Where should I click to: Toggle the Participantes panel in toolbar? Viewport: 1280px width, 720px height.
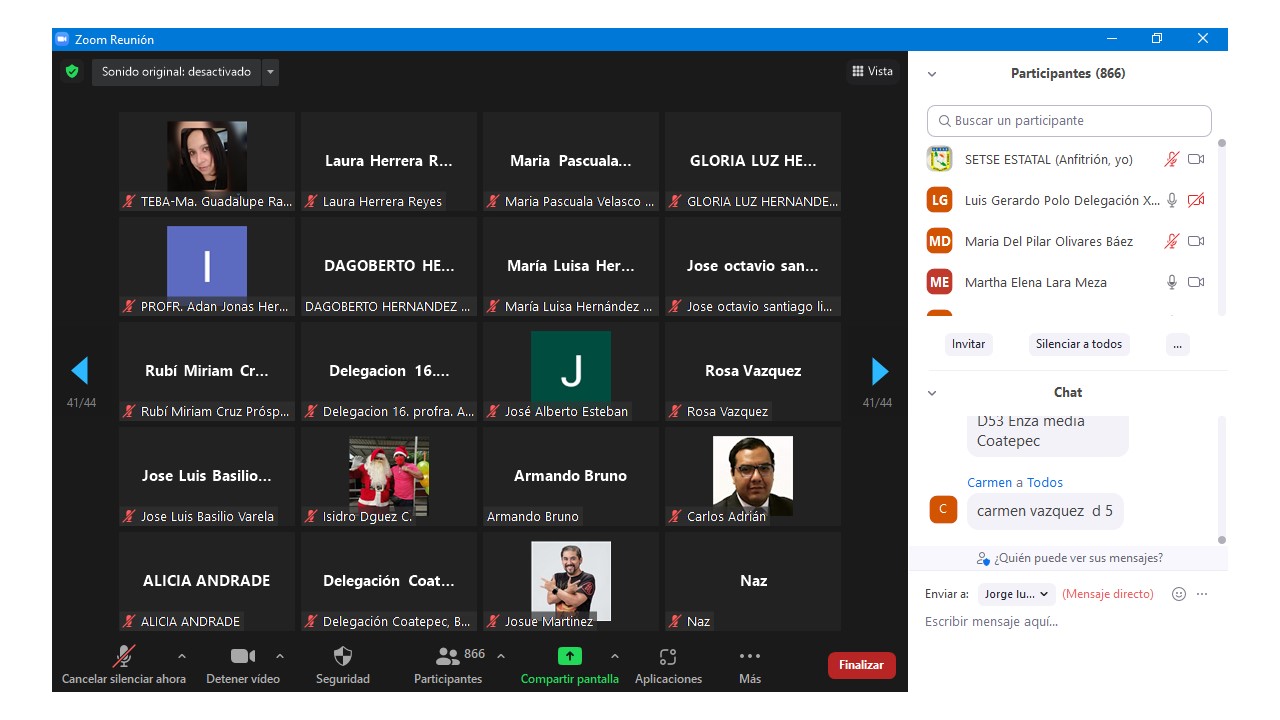(448, 665)
